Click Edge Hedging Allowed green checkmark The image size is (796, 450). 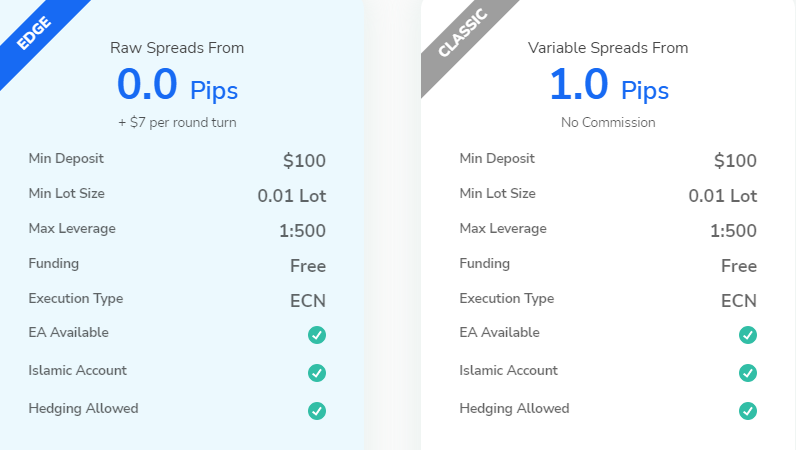(317, 411)
